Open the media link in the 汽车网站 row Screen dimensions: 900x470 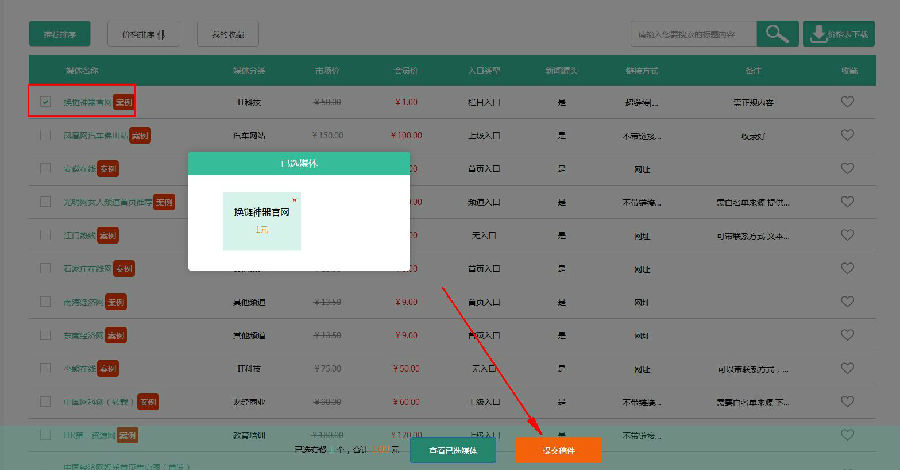coord(96,135)
